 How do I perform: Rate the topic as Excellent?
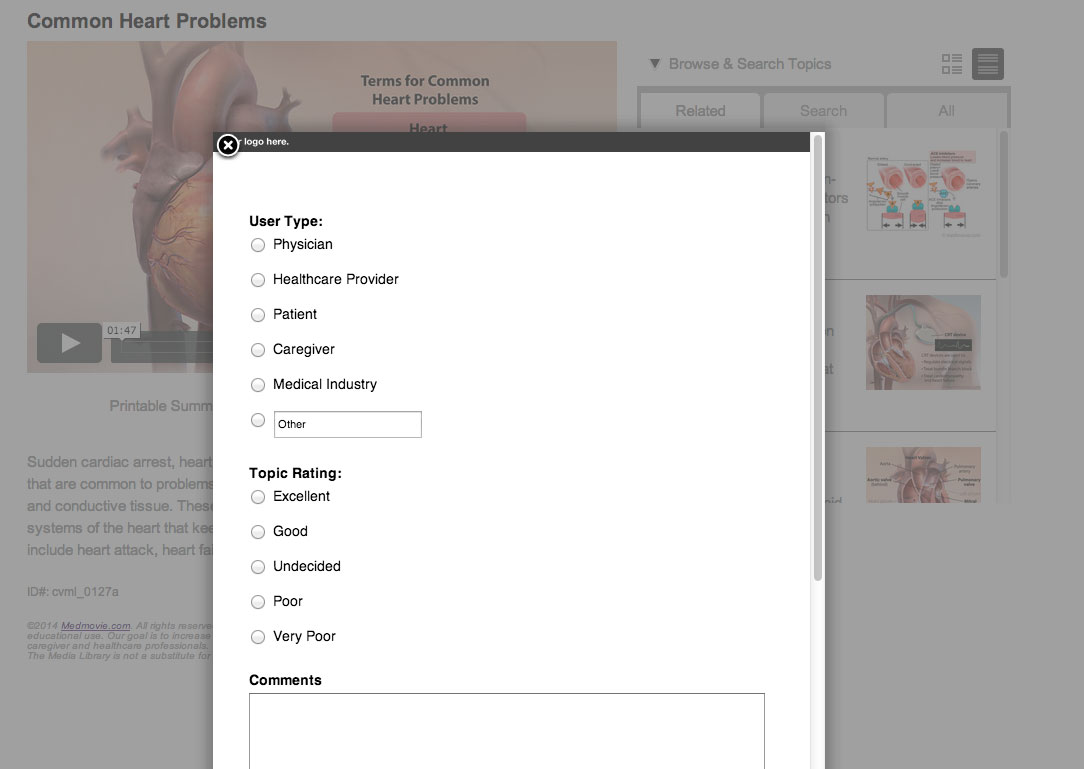coord(258,497)
